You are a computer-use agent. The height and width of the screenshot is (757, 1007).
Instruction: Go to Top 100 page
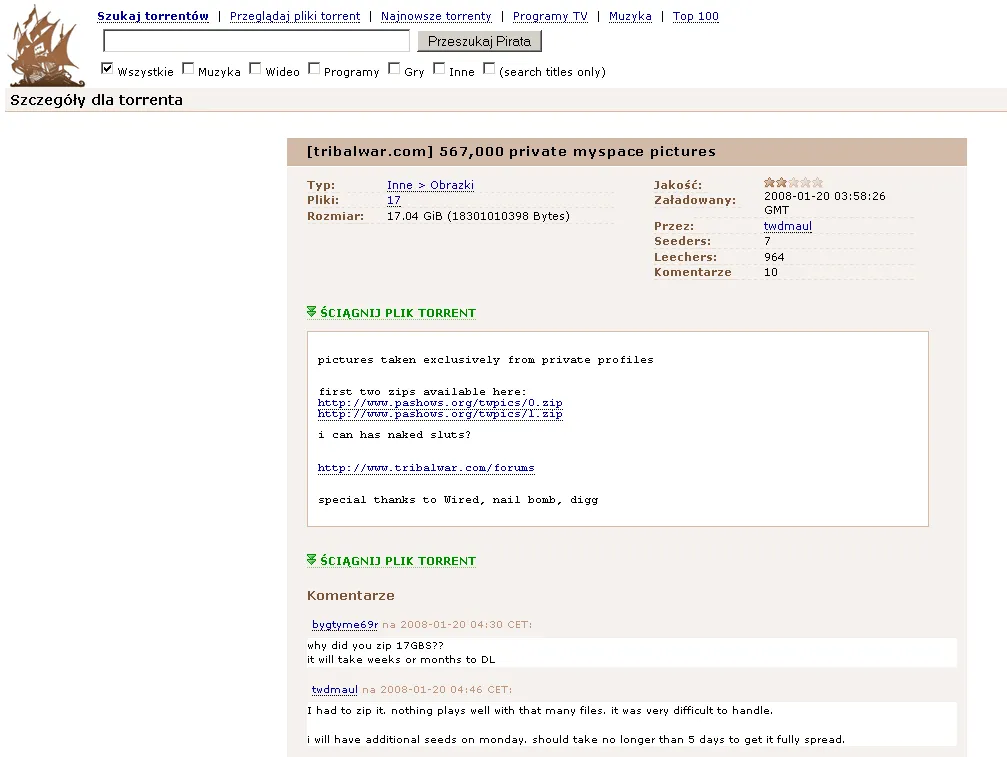(695, 17)
